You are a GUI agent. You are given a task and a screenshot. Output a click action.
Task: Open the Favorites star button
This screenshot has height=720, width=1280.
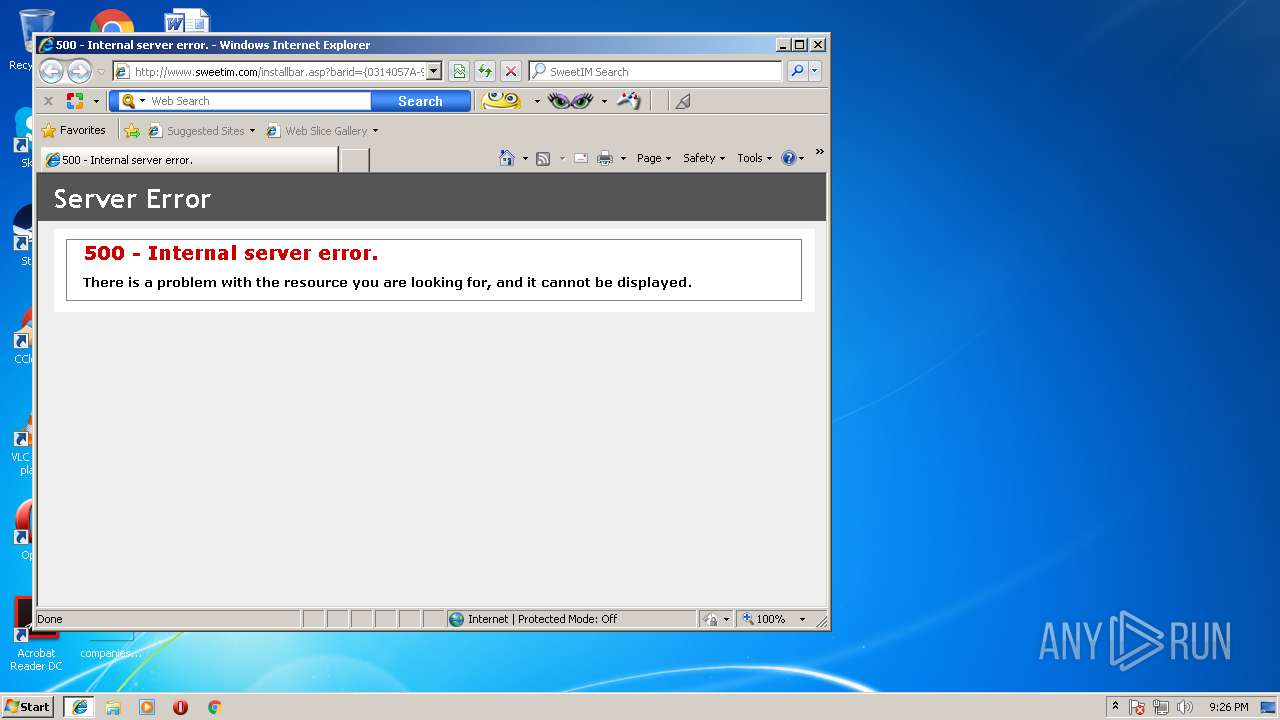(x=73, y=130)
